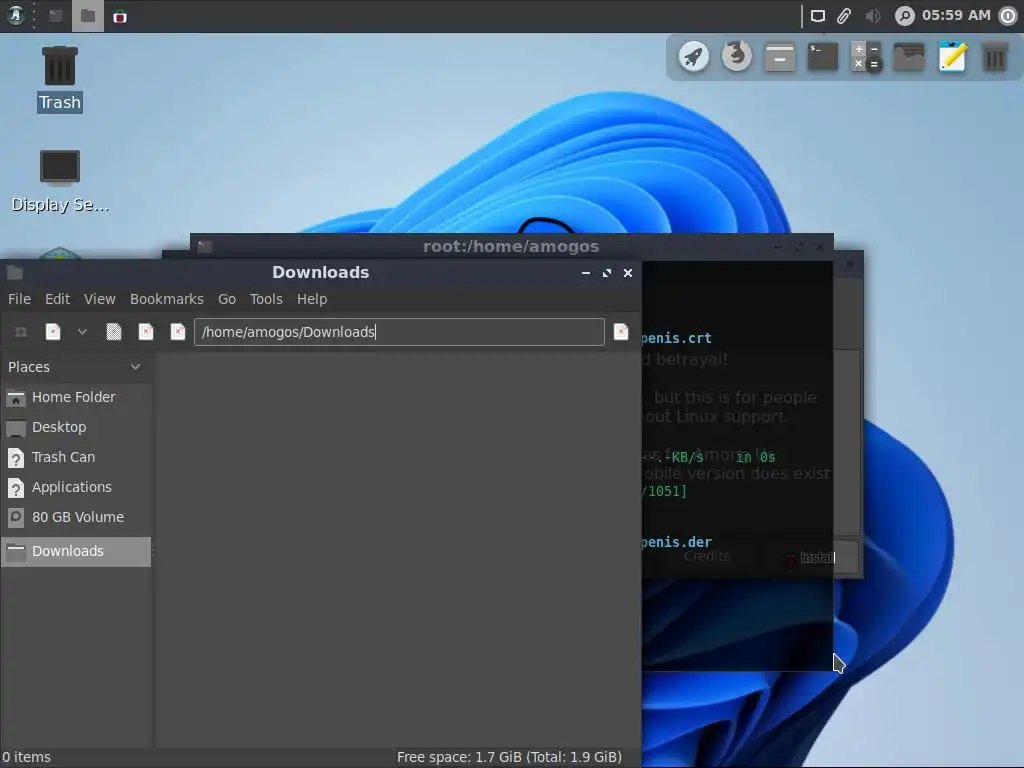Screen dimensions: 1024x768
Task: Launch the terminal from the dock
Action: click(823, 57)
